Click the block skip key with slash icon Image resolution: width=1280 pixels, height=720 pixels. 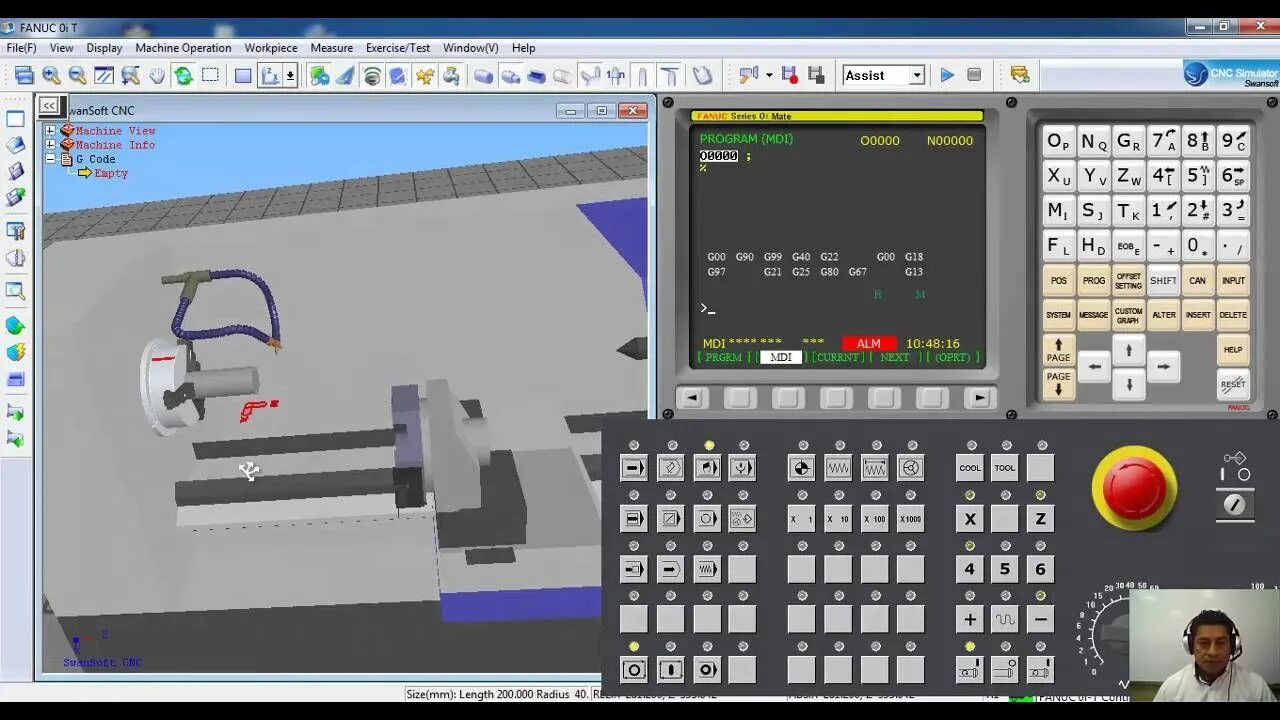pyautogui.click(x=671, y=518)
